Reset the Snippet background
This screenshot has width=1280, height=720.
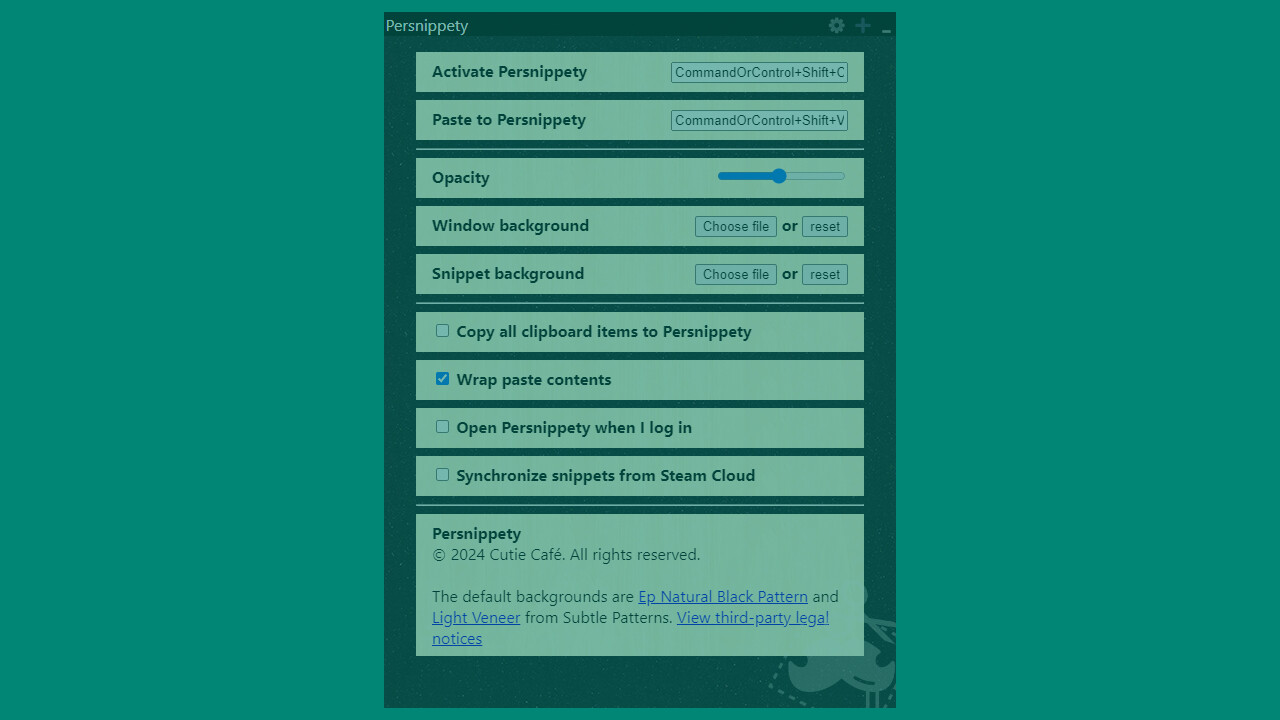click(x=824, y=274)
